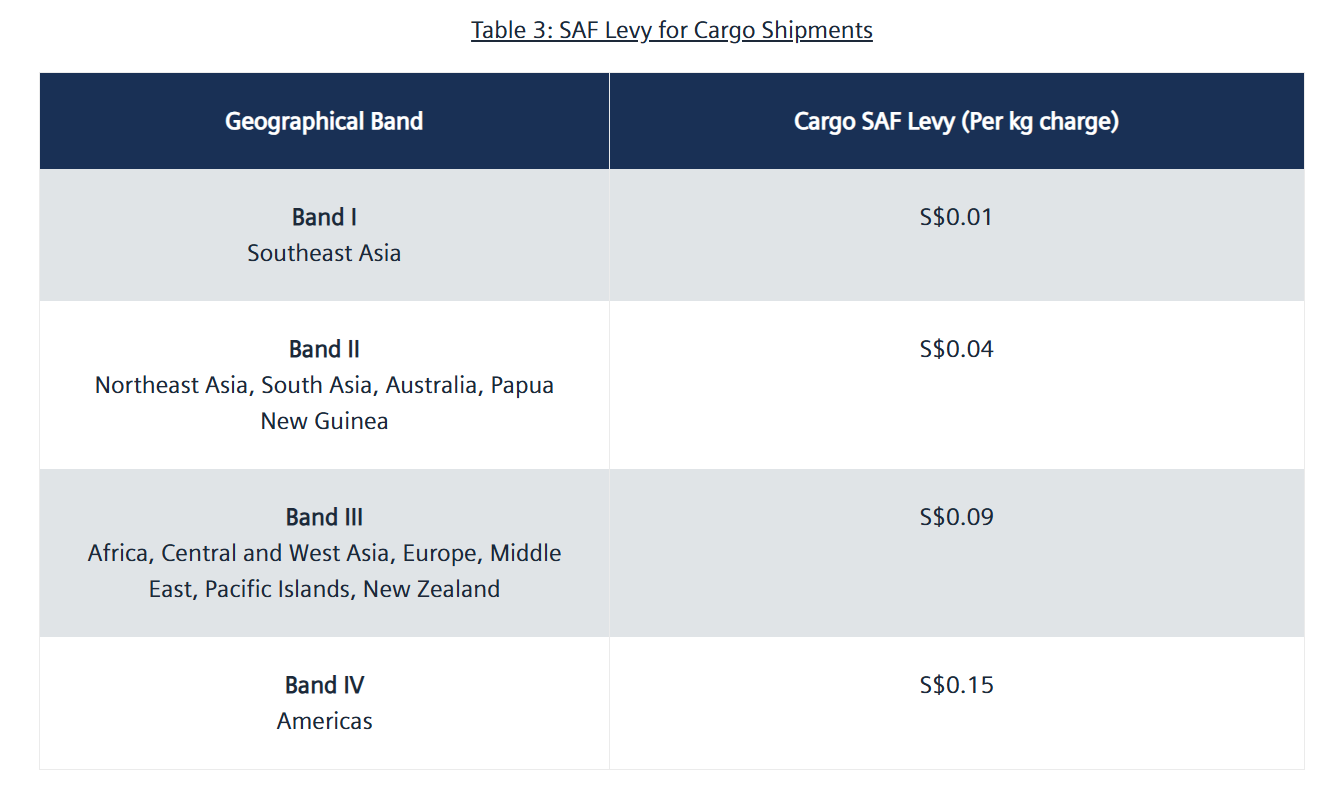
Task: Click the S$0.15 levy value
Action: point(956,685)
